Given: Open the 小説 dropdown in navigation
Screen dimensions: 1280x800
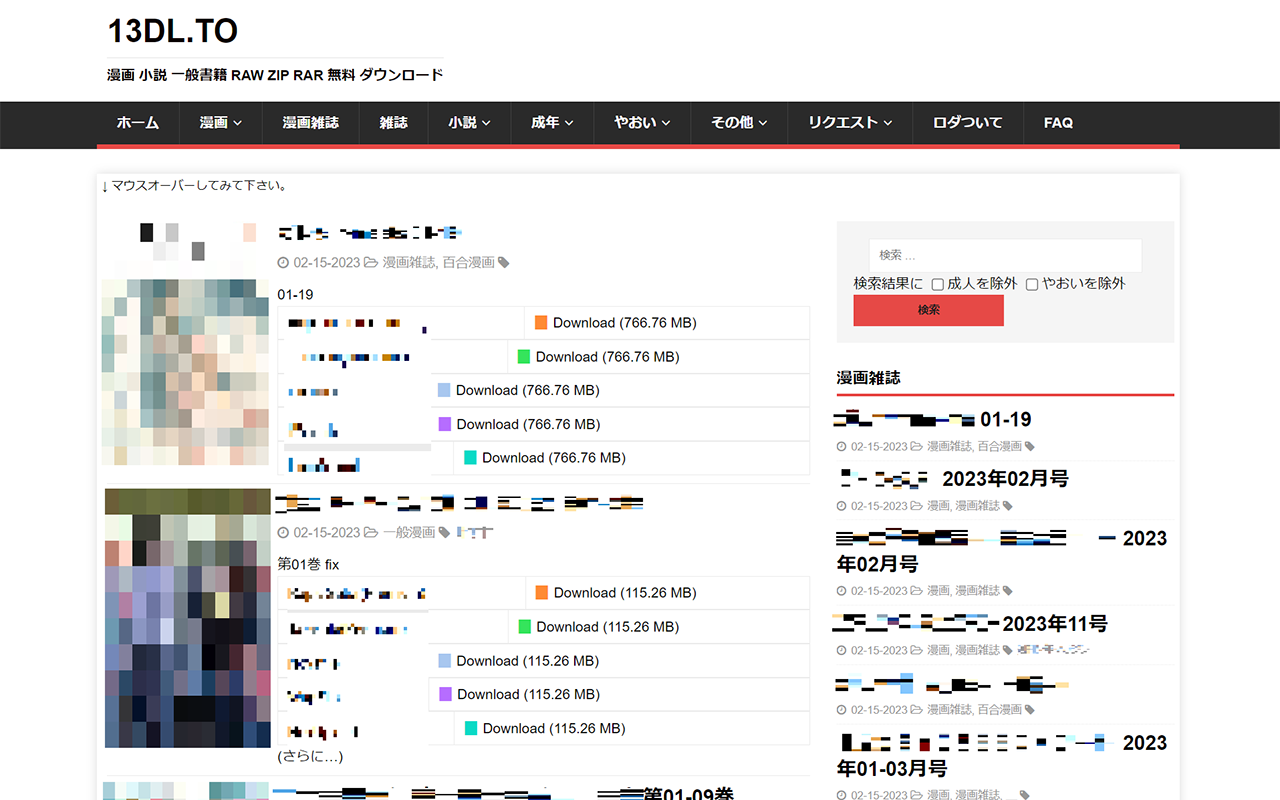Looking at the screenshot, I should point(469,123).
